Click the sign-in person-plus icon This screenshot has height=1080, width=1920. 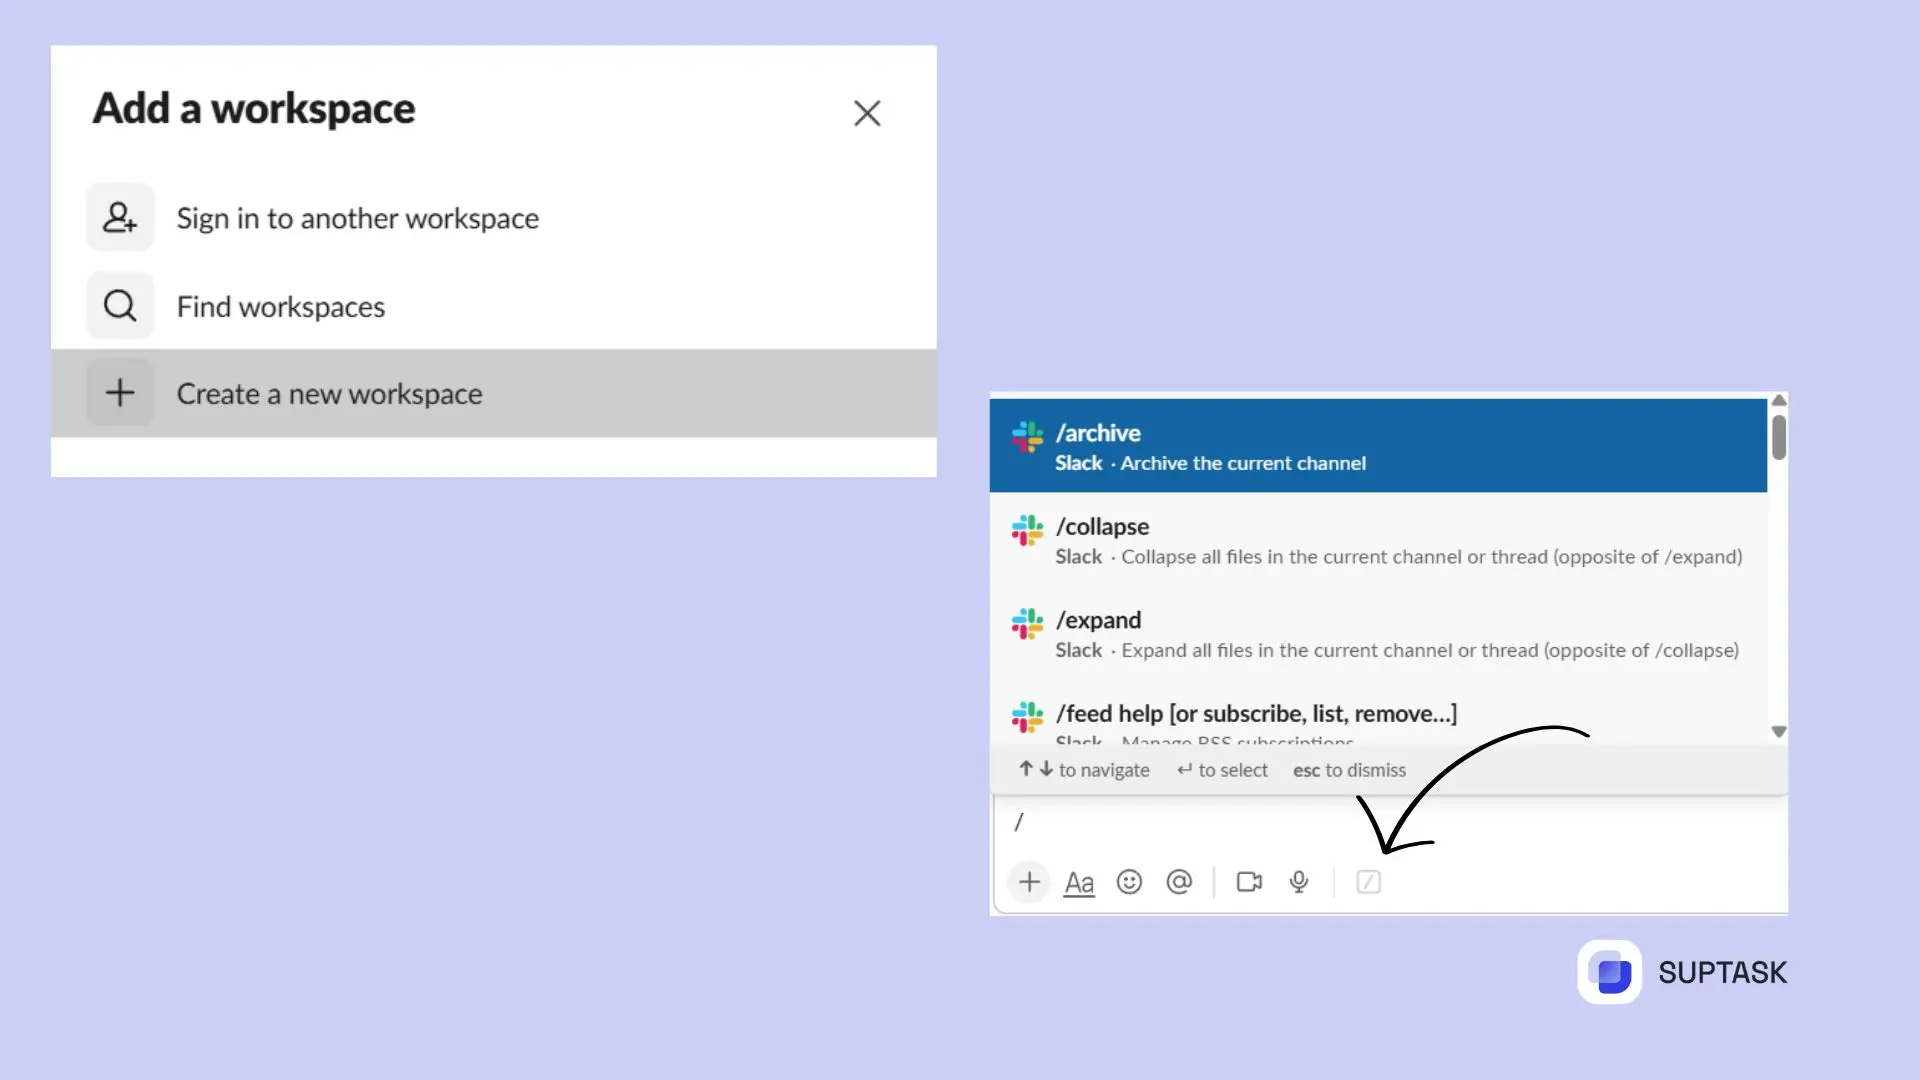(120, 217)
